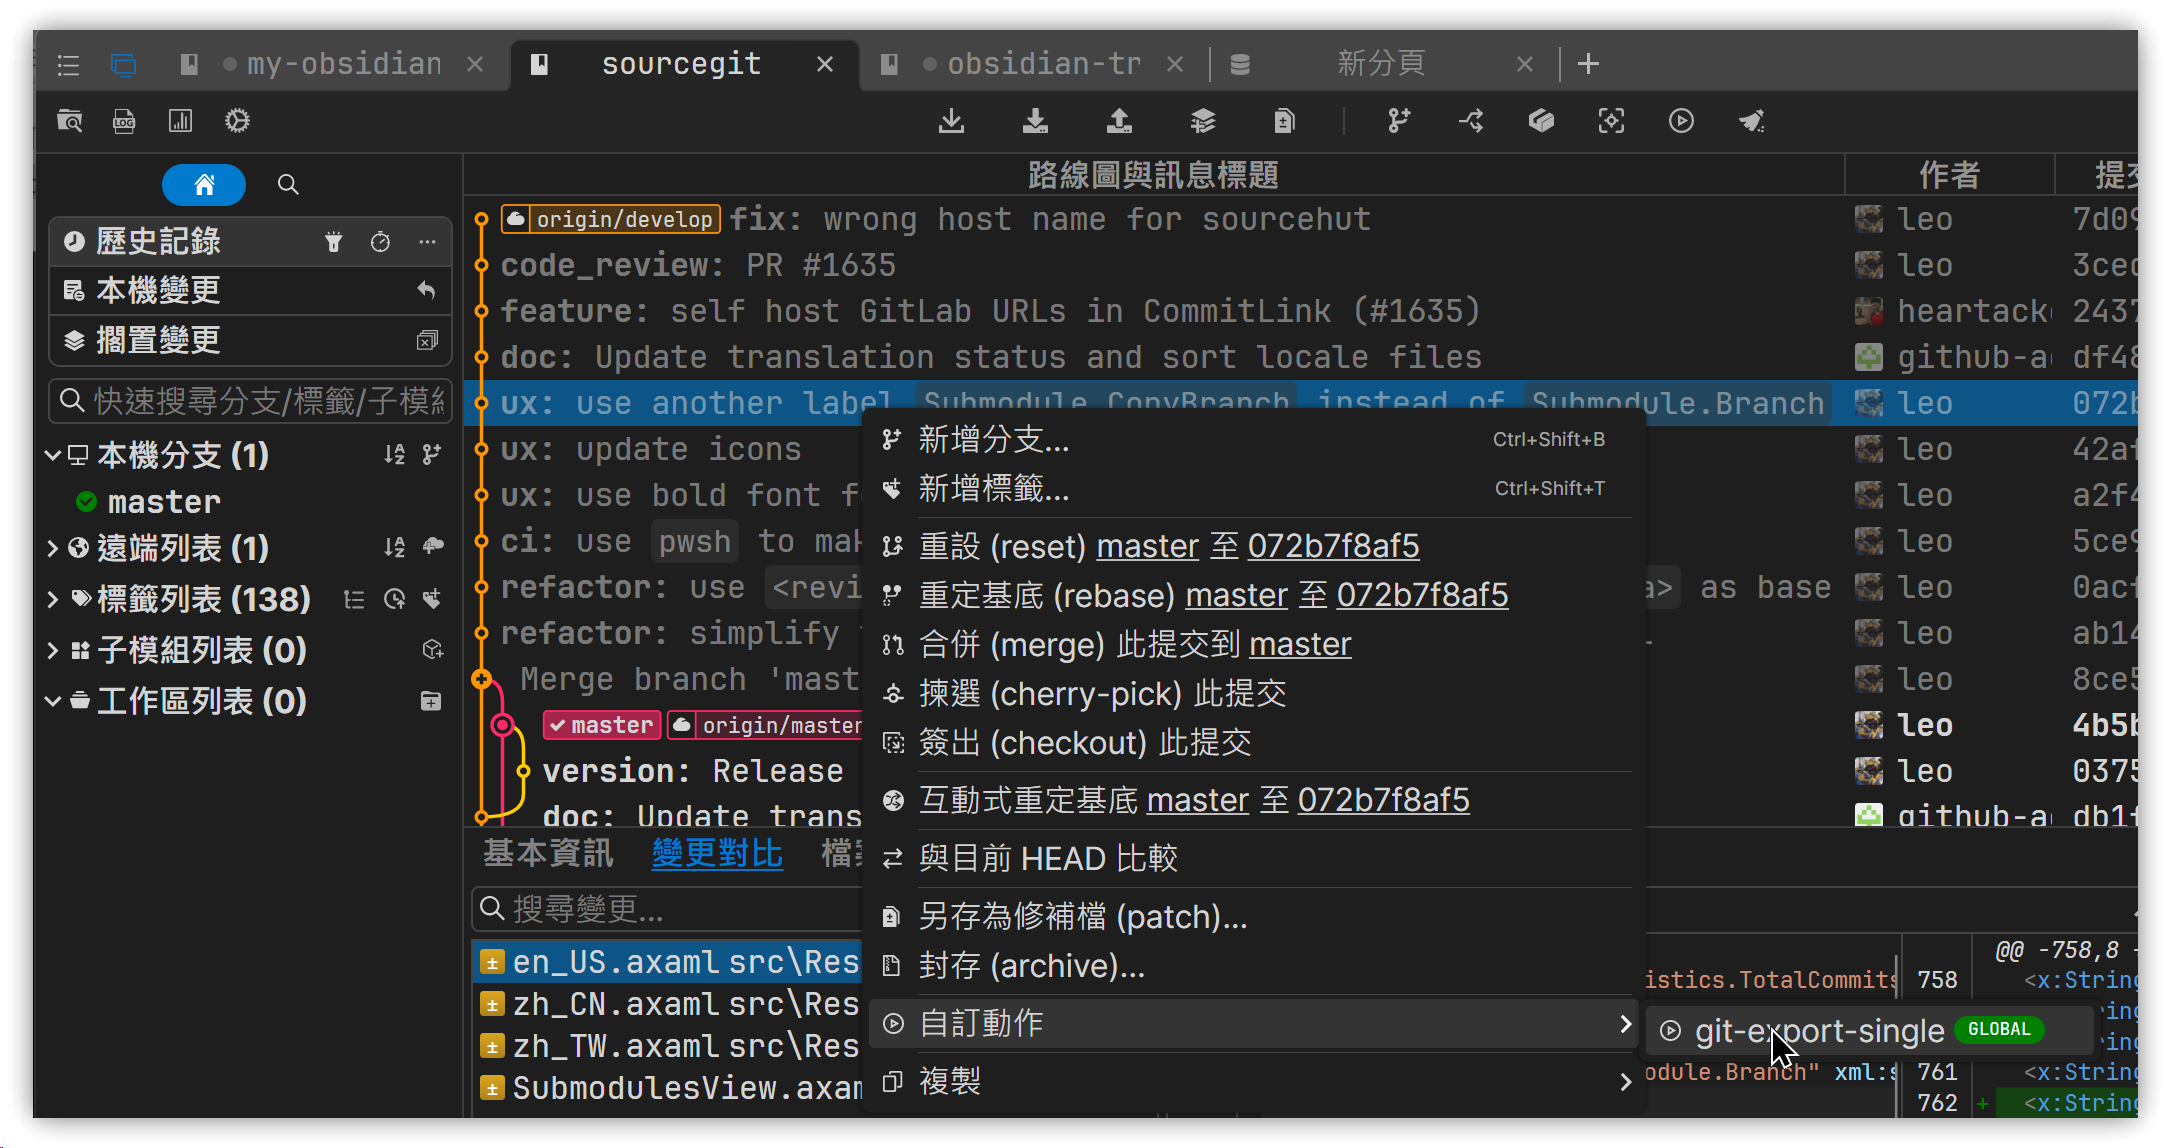Click the custom action play toolbar icon

point(1681,121)
